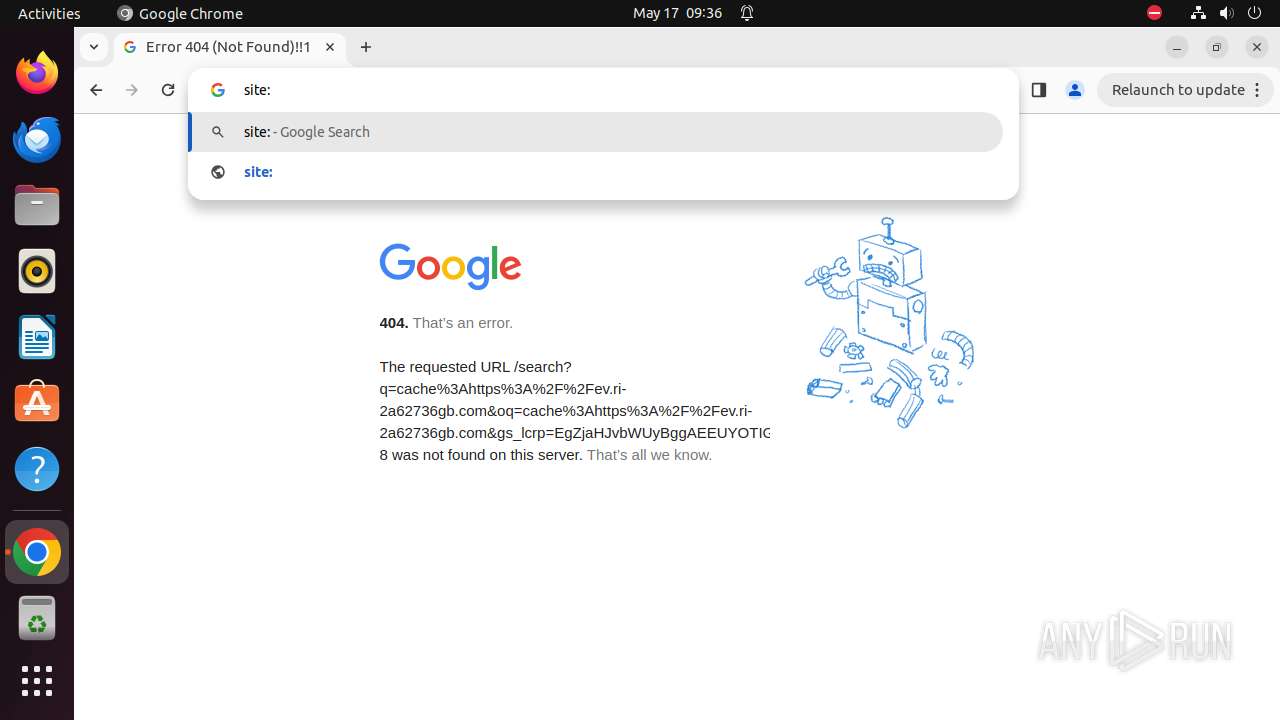This screenshot has width=1280, height=720.
Task: Open the Google Chrome app menu in top bar
Action: pos(180,13)
